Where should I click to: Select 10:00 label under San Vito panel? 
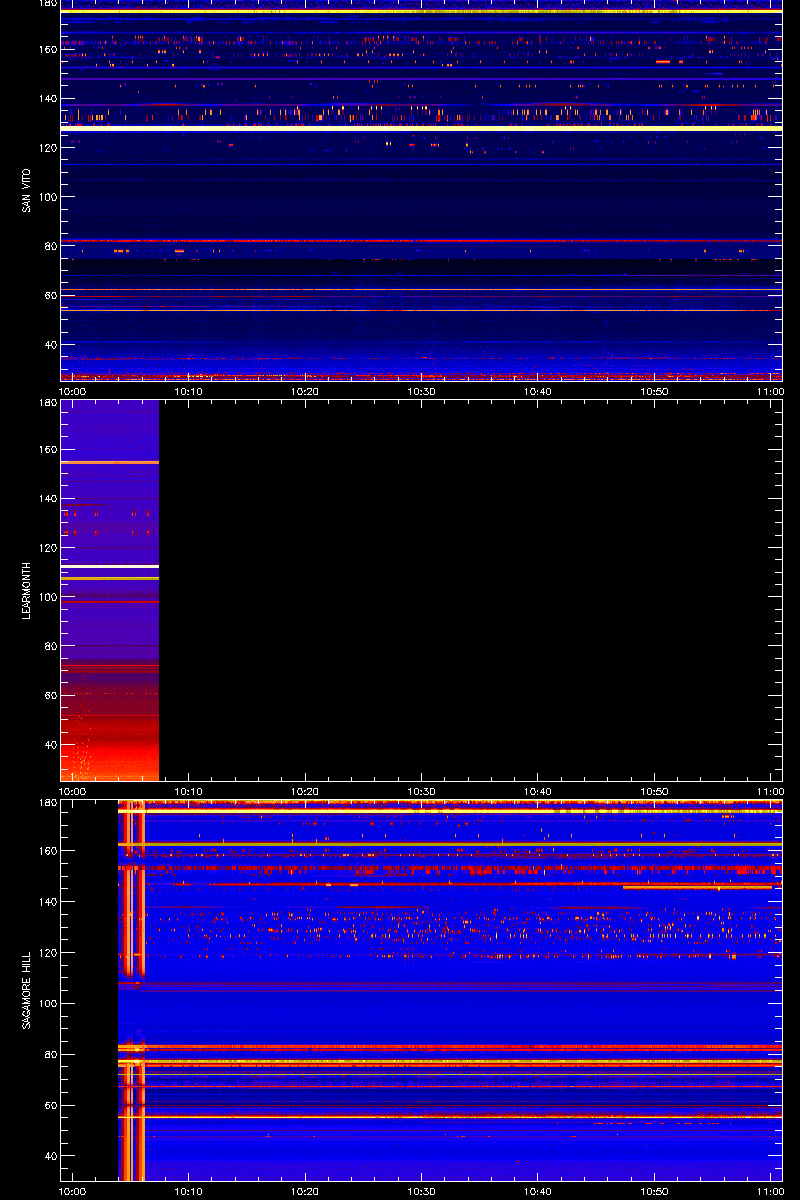(73, 391)
